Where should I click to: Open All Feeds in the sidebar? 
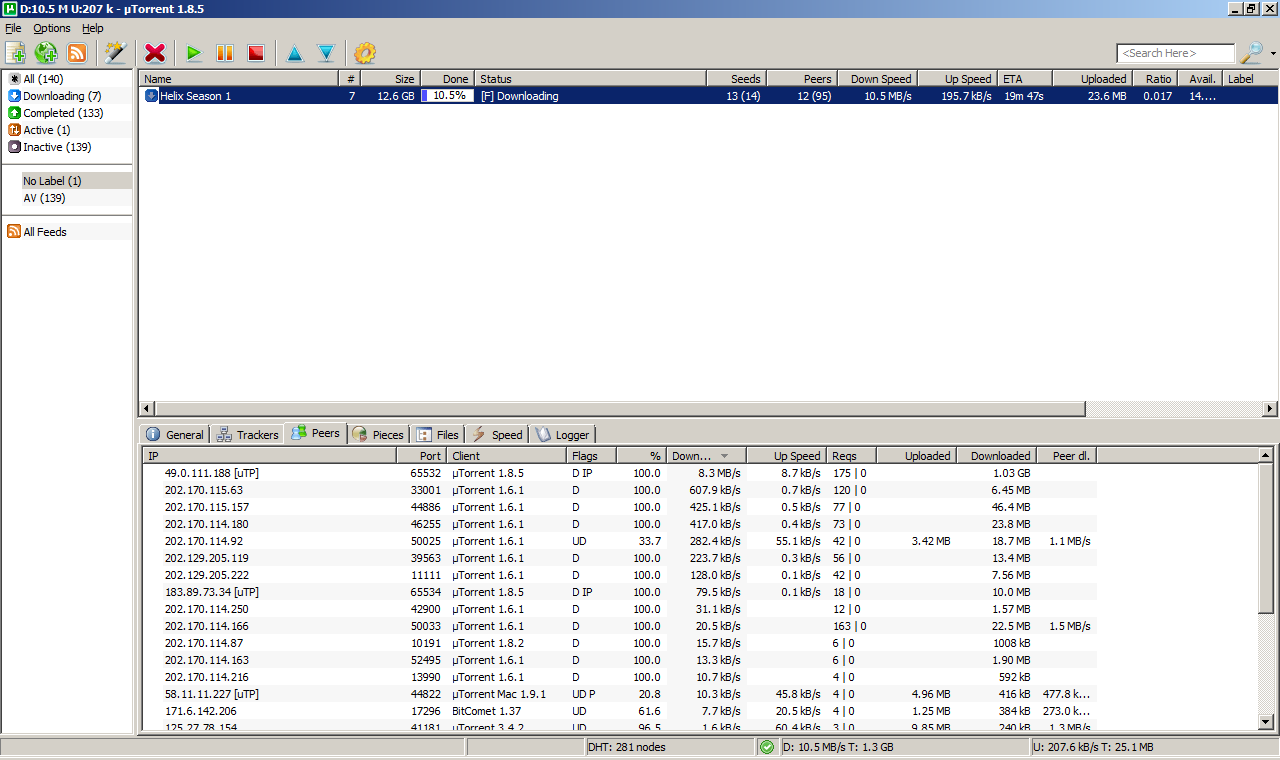point(67,232)
